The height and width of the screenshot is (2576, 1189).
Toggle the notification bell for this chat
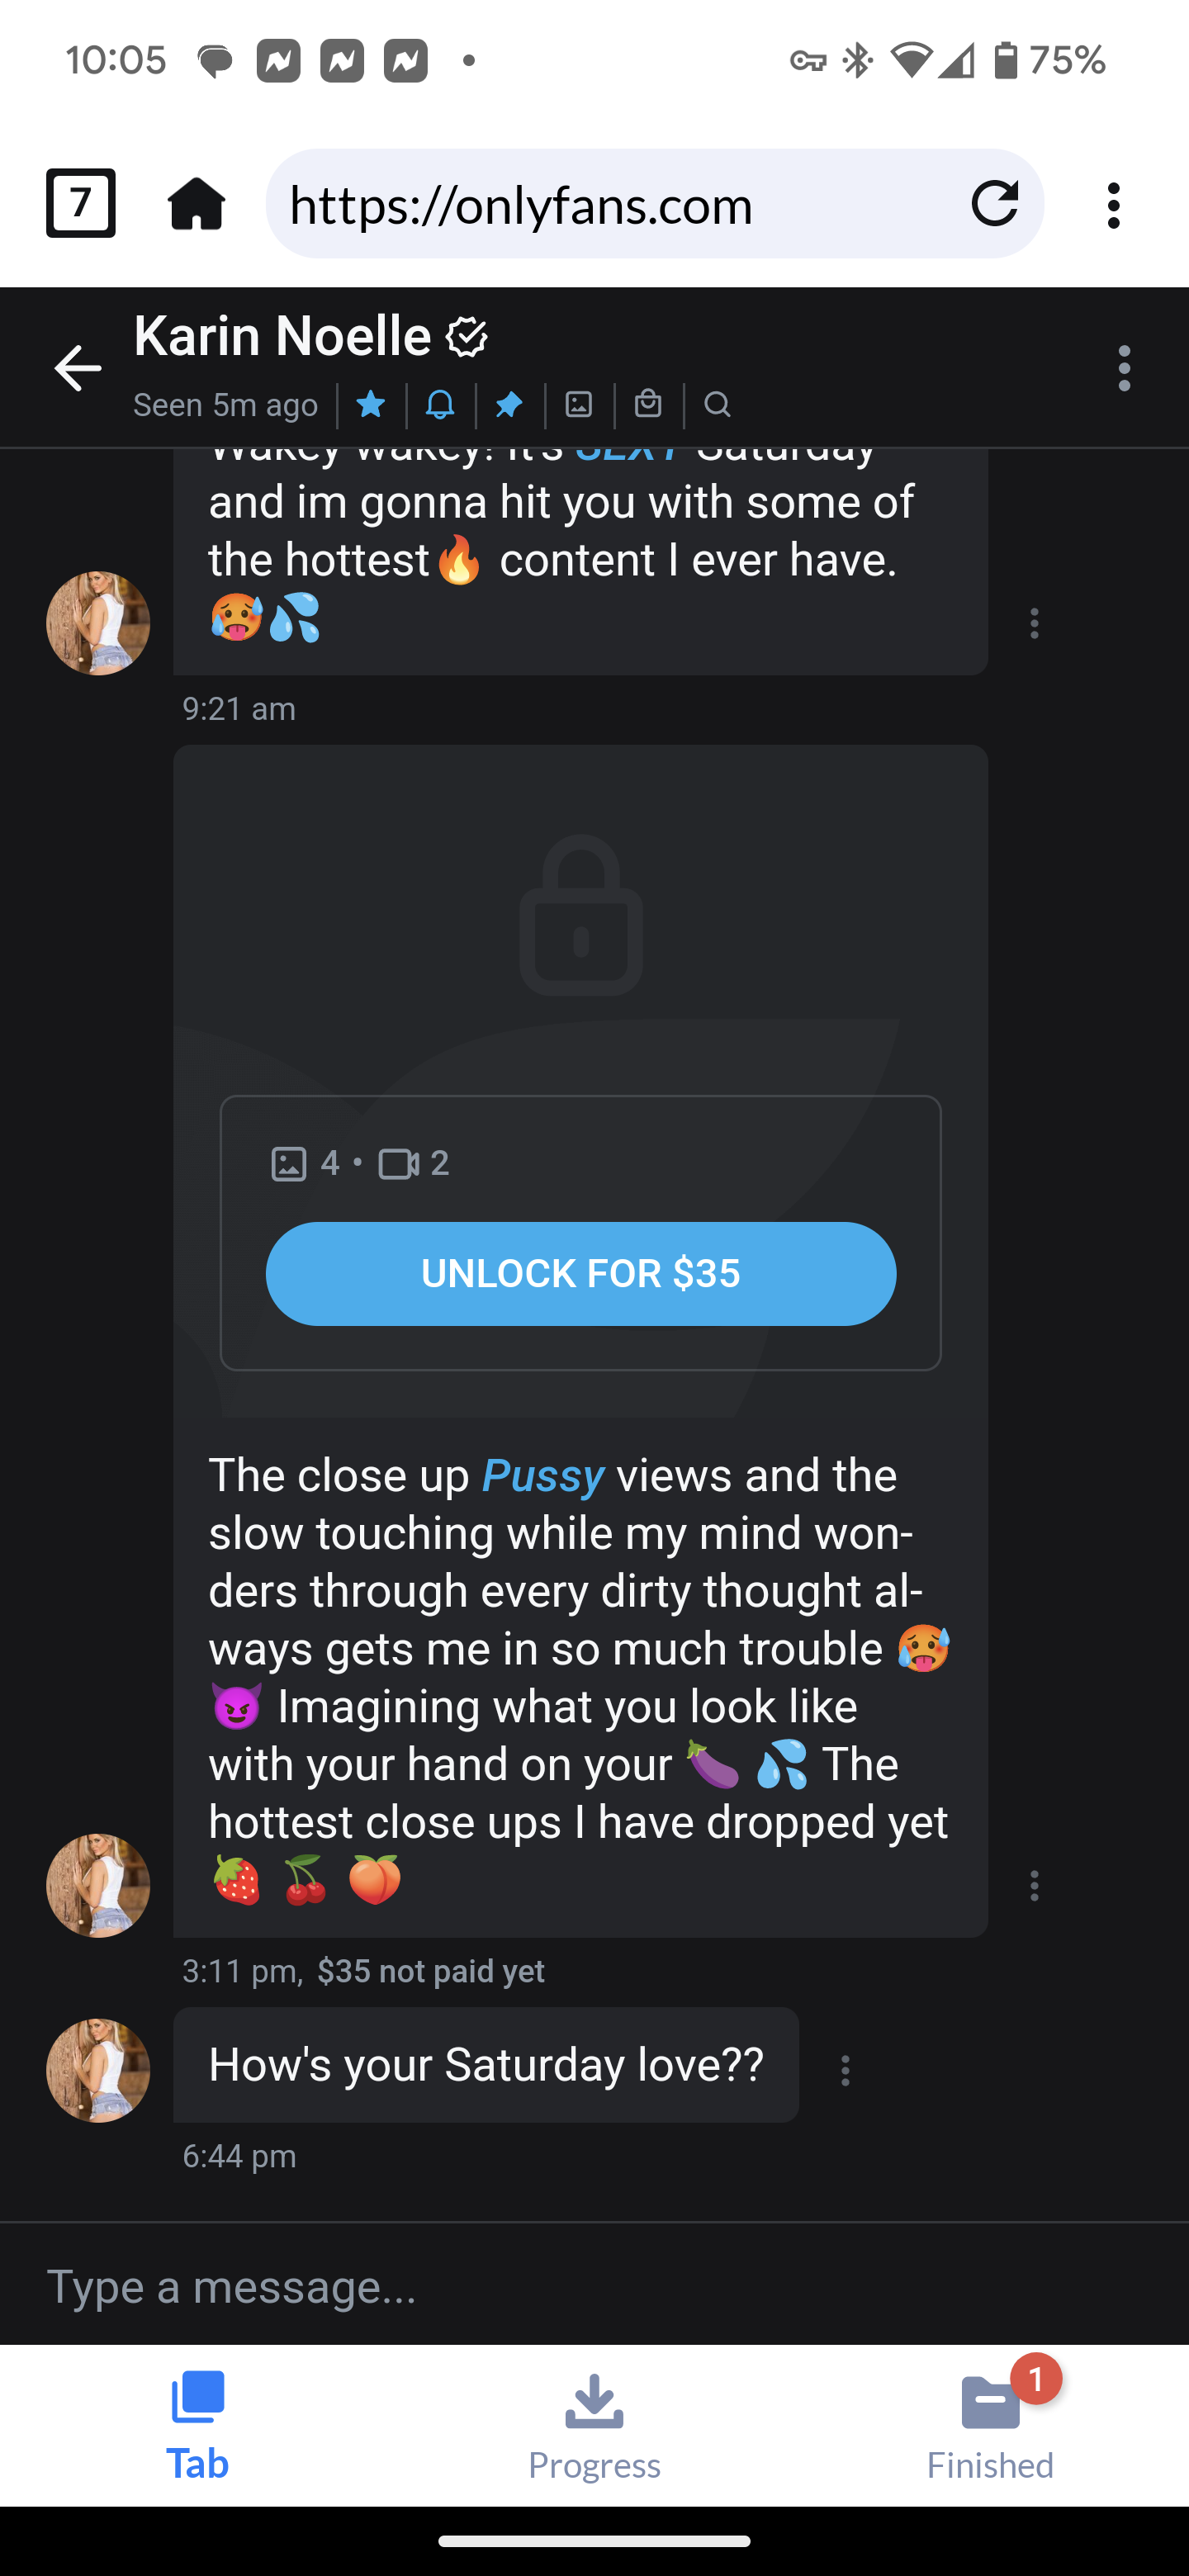(440, 404)
